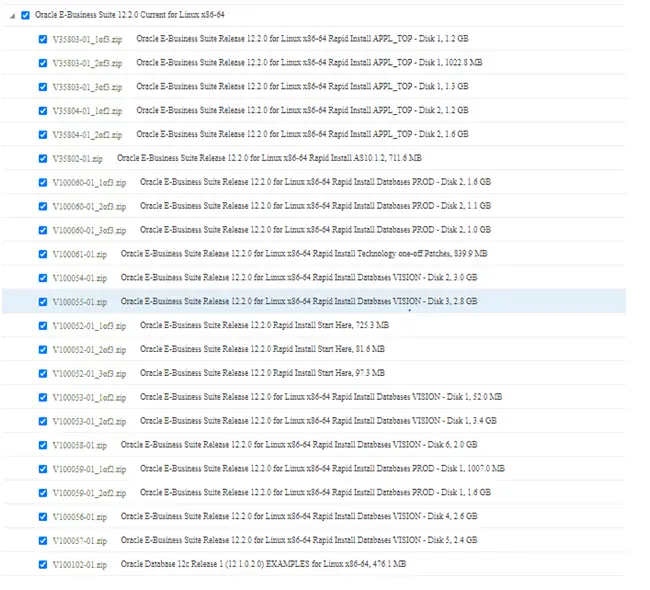Click the V35803-01_3of3.zip file link
Viewport: 650px width, 590px height.
click(x=87, y=87)
